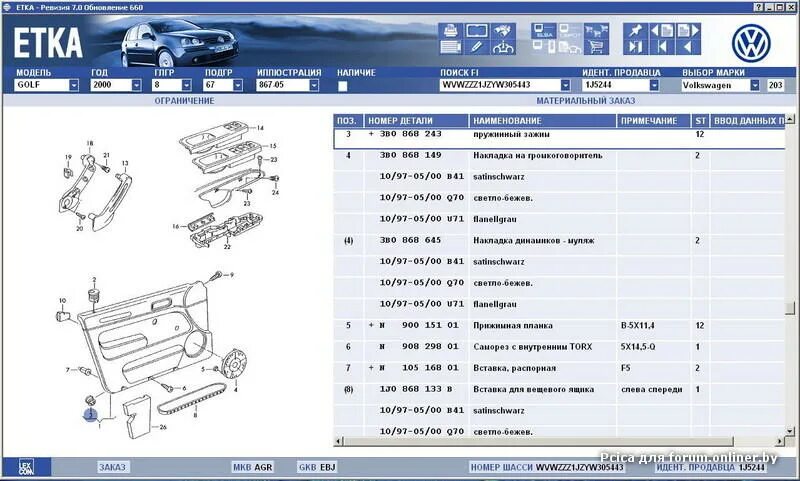
Task: Click the parts list scroll-up arrow
Action: (790, 119)
